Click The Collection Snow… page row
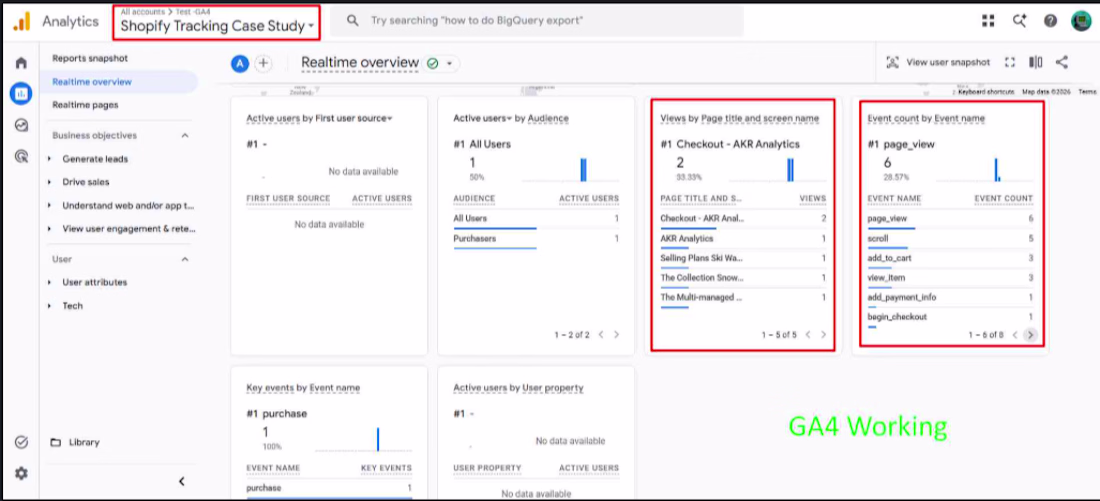This screenshot has height=501, width=1100. click(743, 279)
